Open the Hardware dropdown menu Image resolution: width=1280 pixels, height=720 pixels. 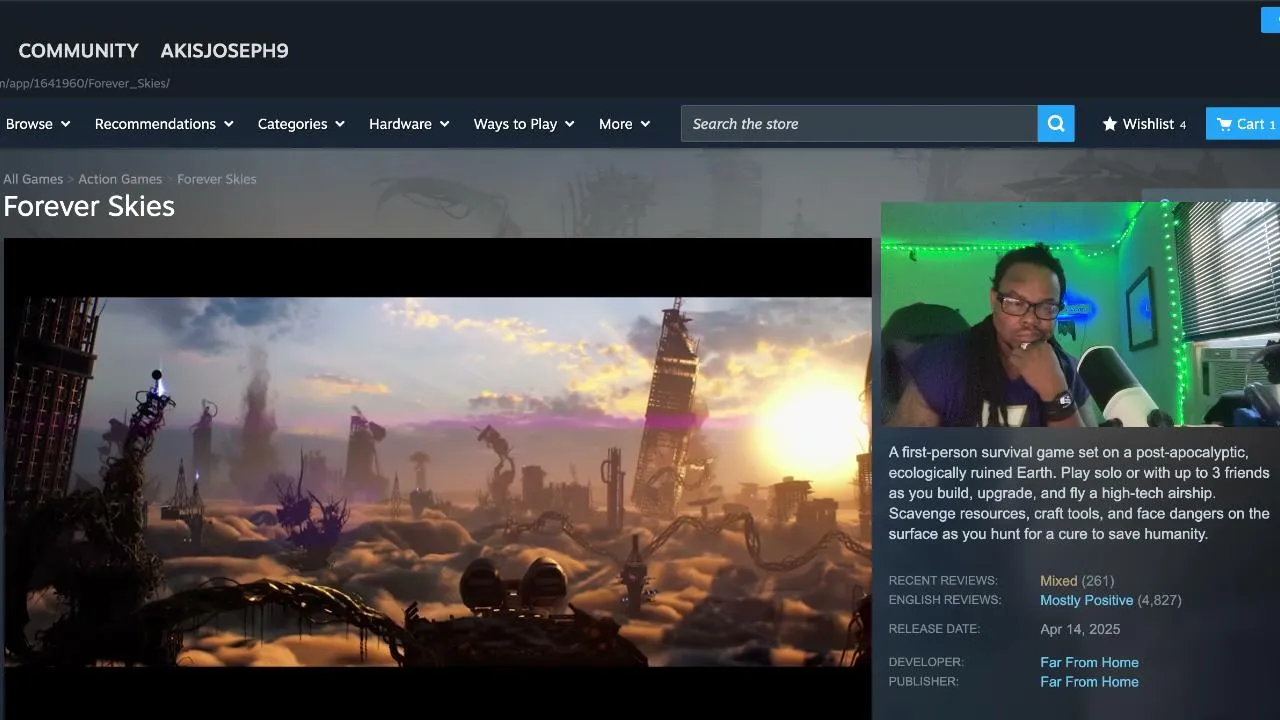point(409,124)
